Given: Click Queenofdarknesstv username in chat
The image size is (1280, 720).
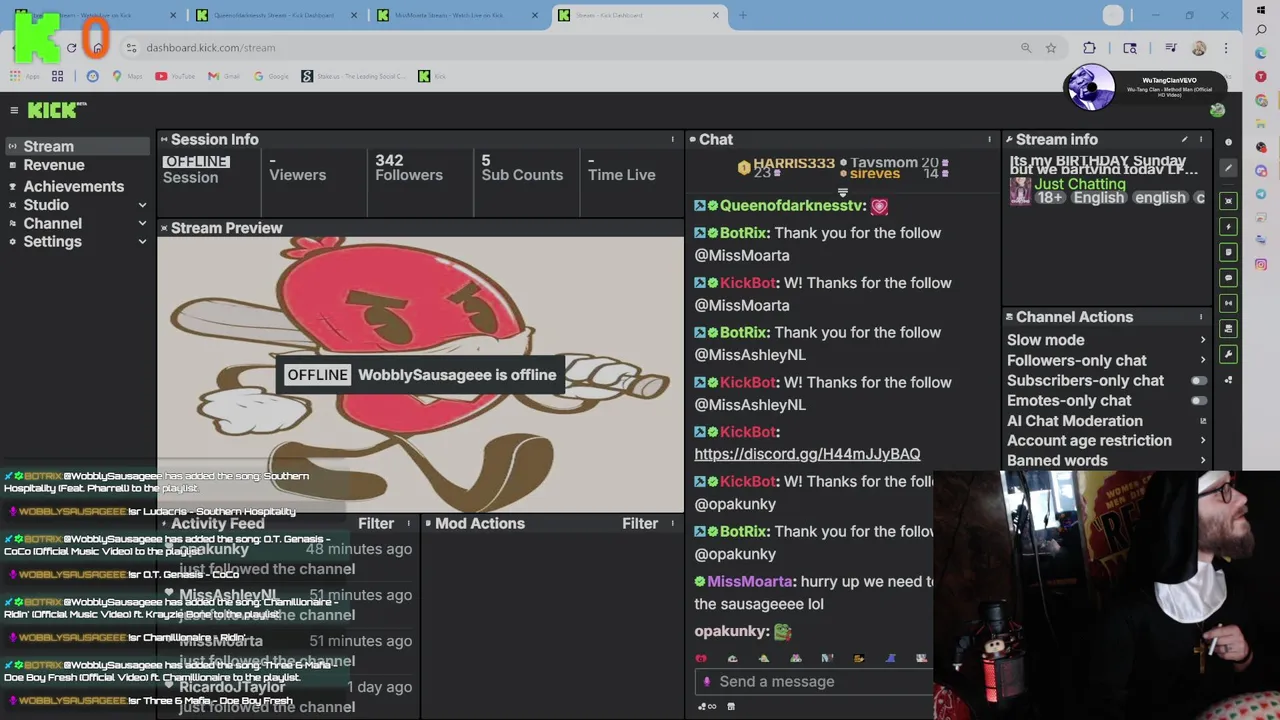Looking at the screenshot, I should tap(792, 206).
